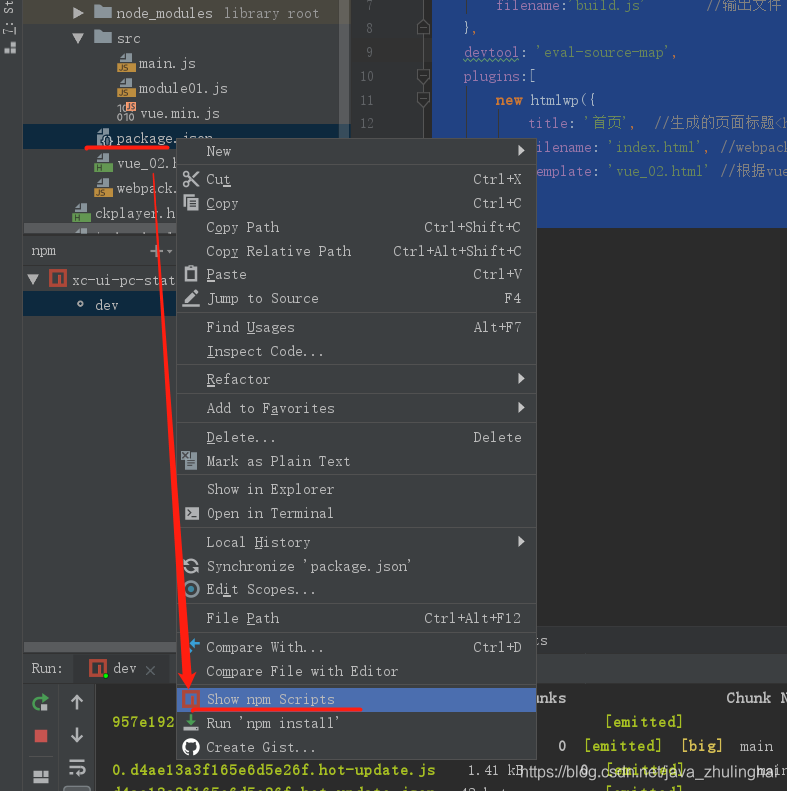The image size is (787, 791).
Task: Click the Copy icon in the menu
Action: tap(191, 203)
